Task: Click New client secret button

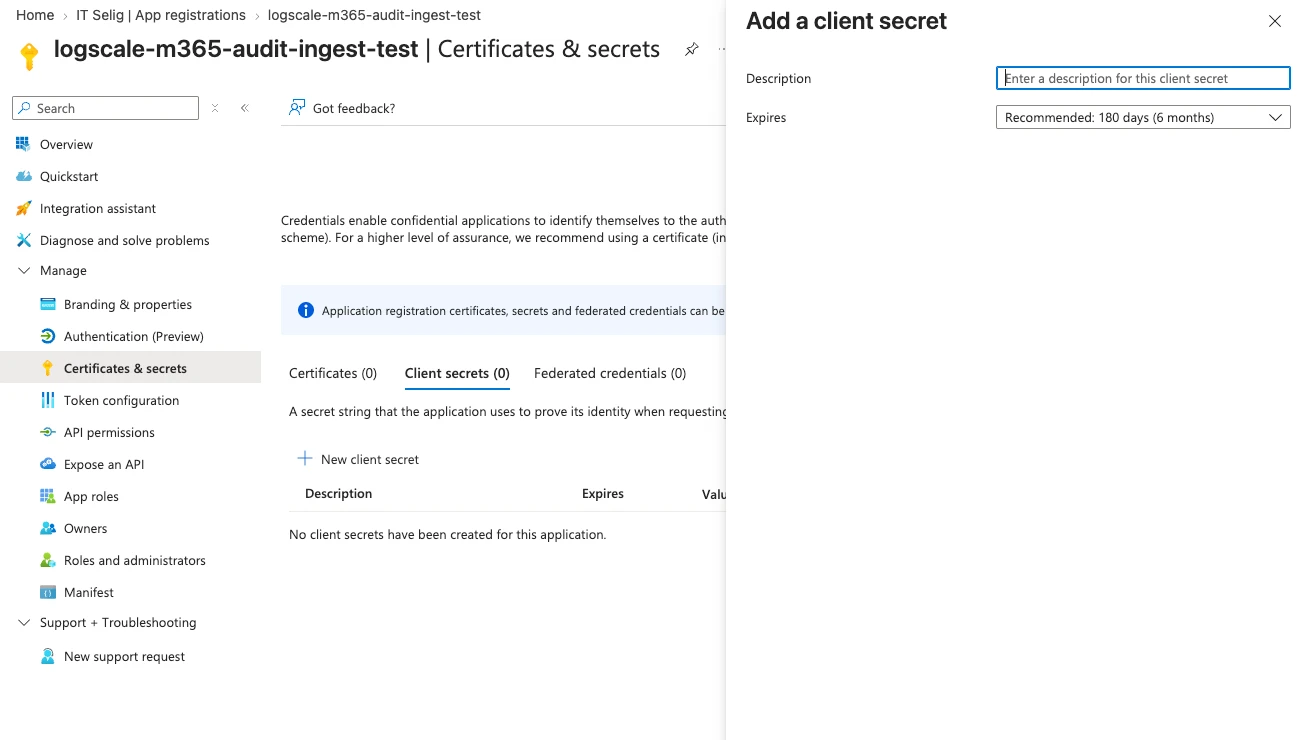Action: tap(358, 459)
